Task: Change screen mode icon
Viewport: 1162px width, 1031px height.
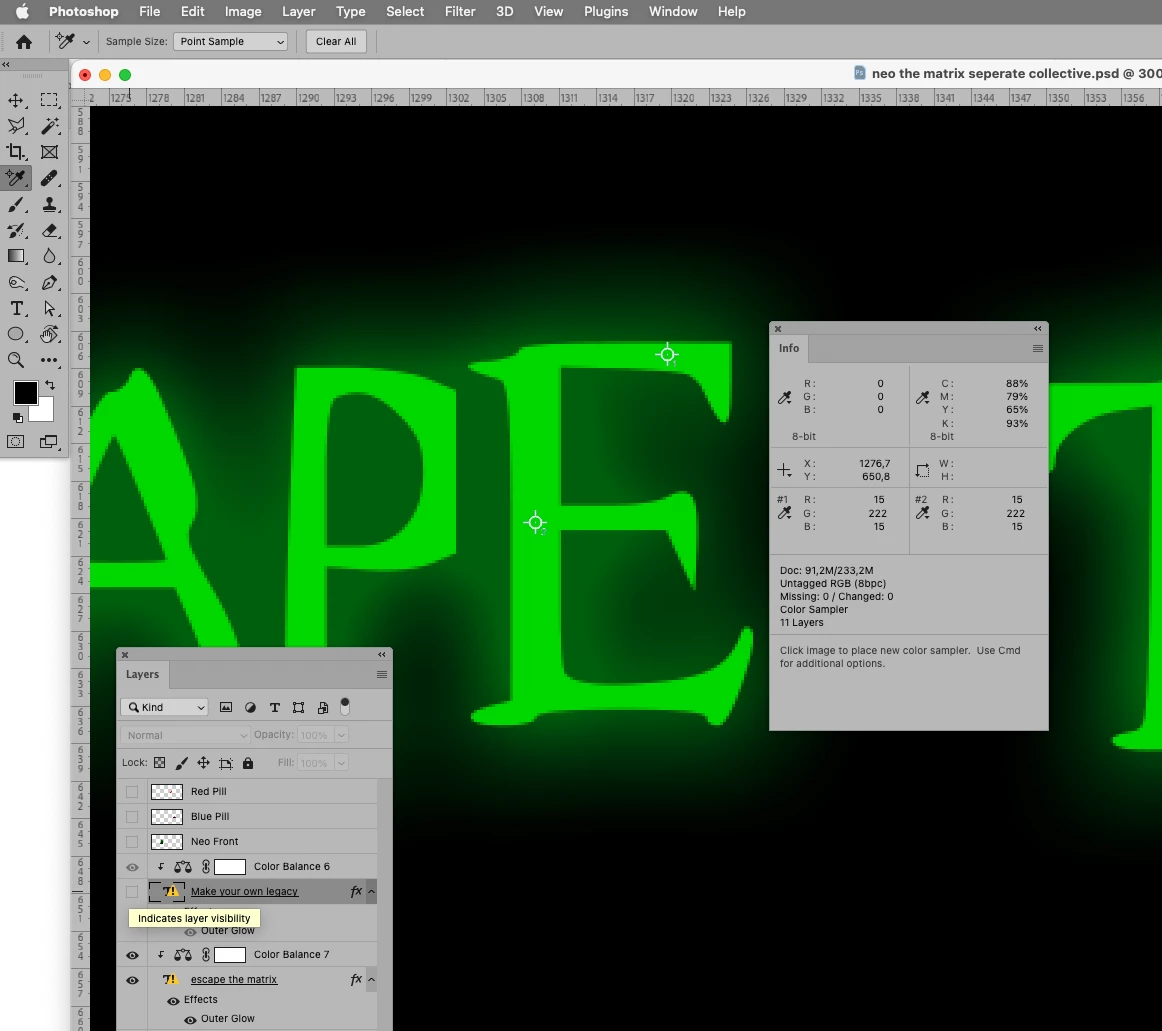Action: (49, 442)
